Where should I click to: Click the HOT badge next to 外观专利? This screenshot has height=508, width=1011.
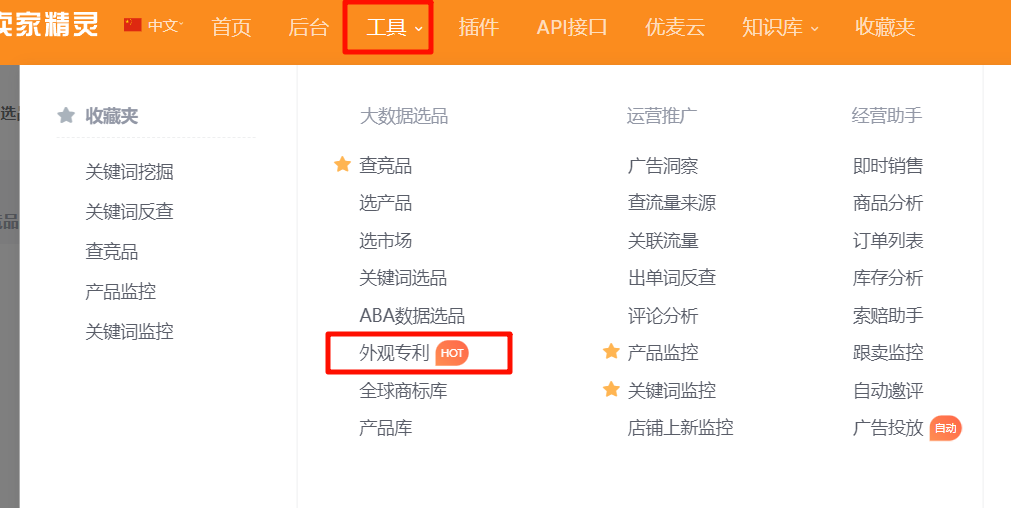[453, 353]
